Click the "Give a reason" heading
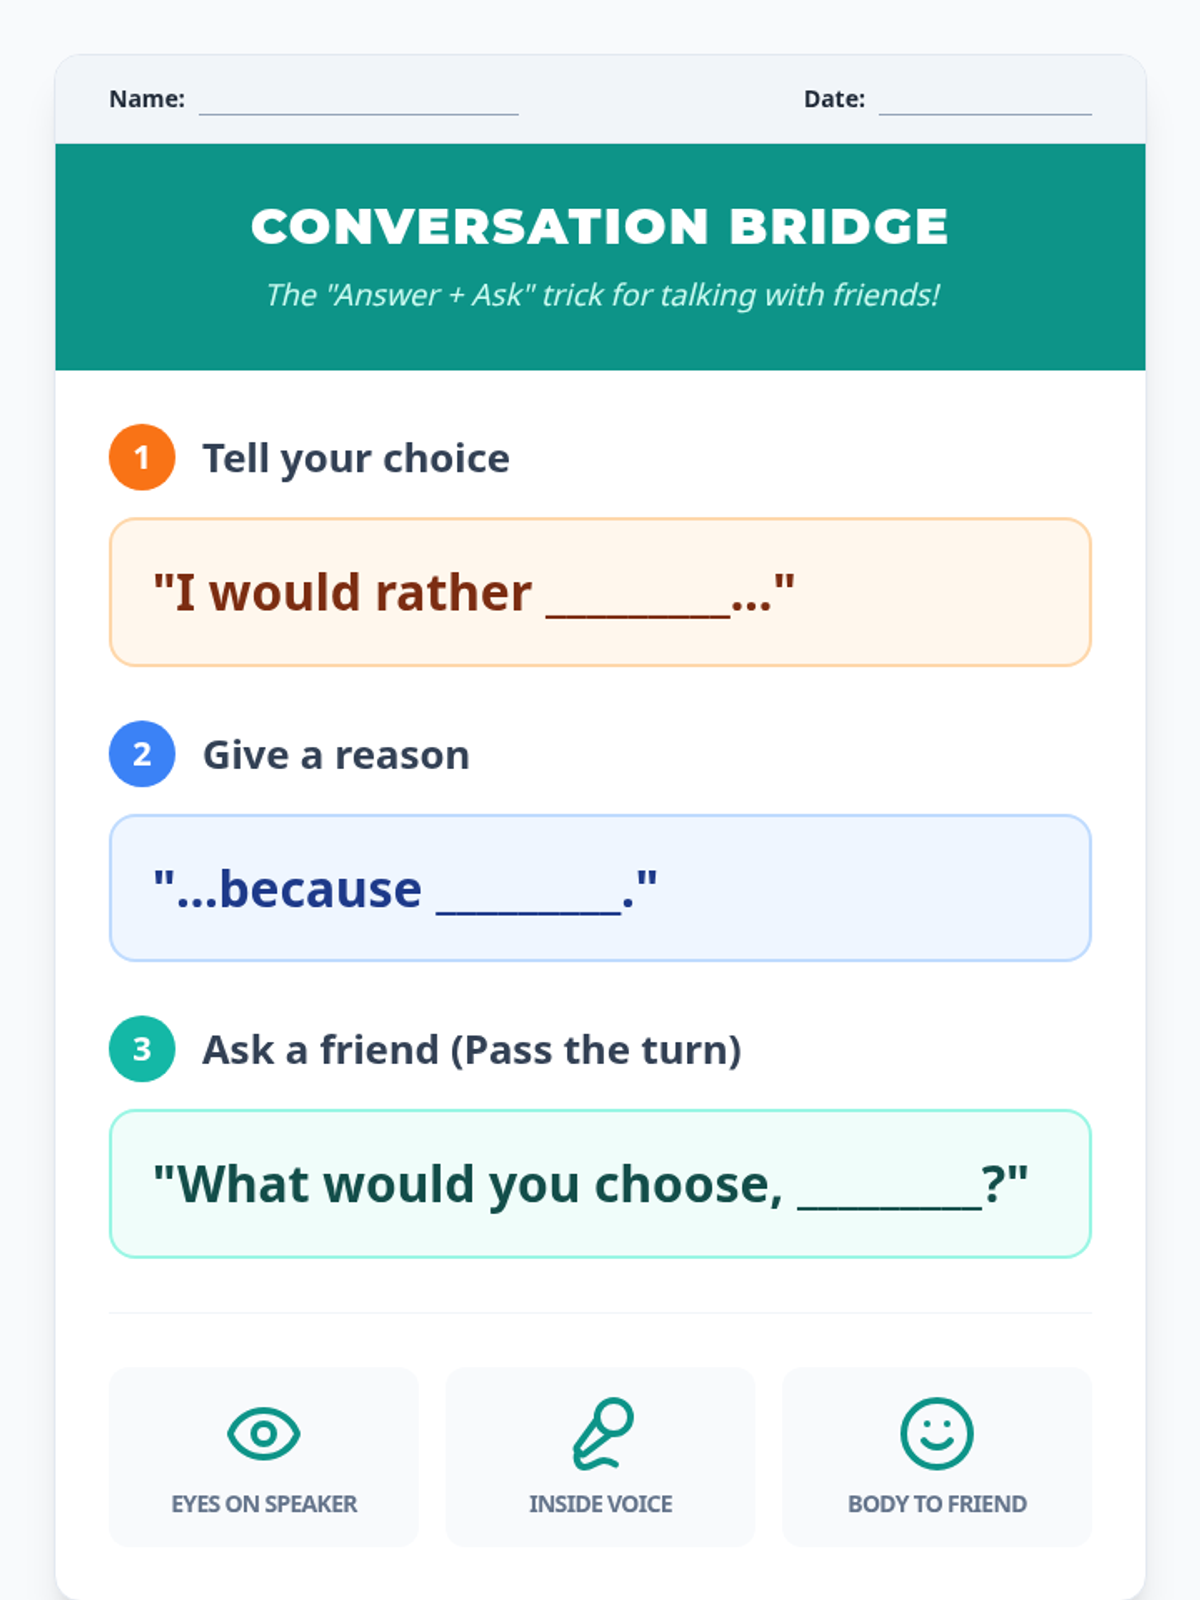The image size is (1200, 1600). pyautogui.click(x=336, y=755)
